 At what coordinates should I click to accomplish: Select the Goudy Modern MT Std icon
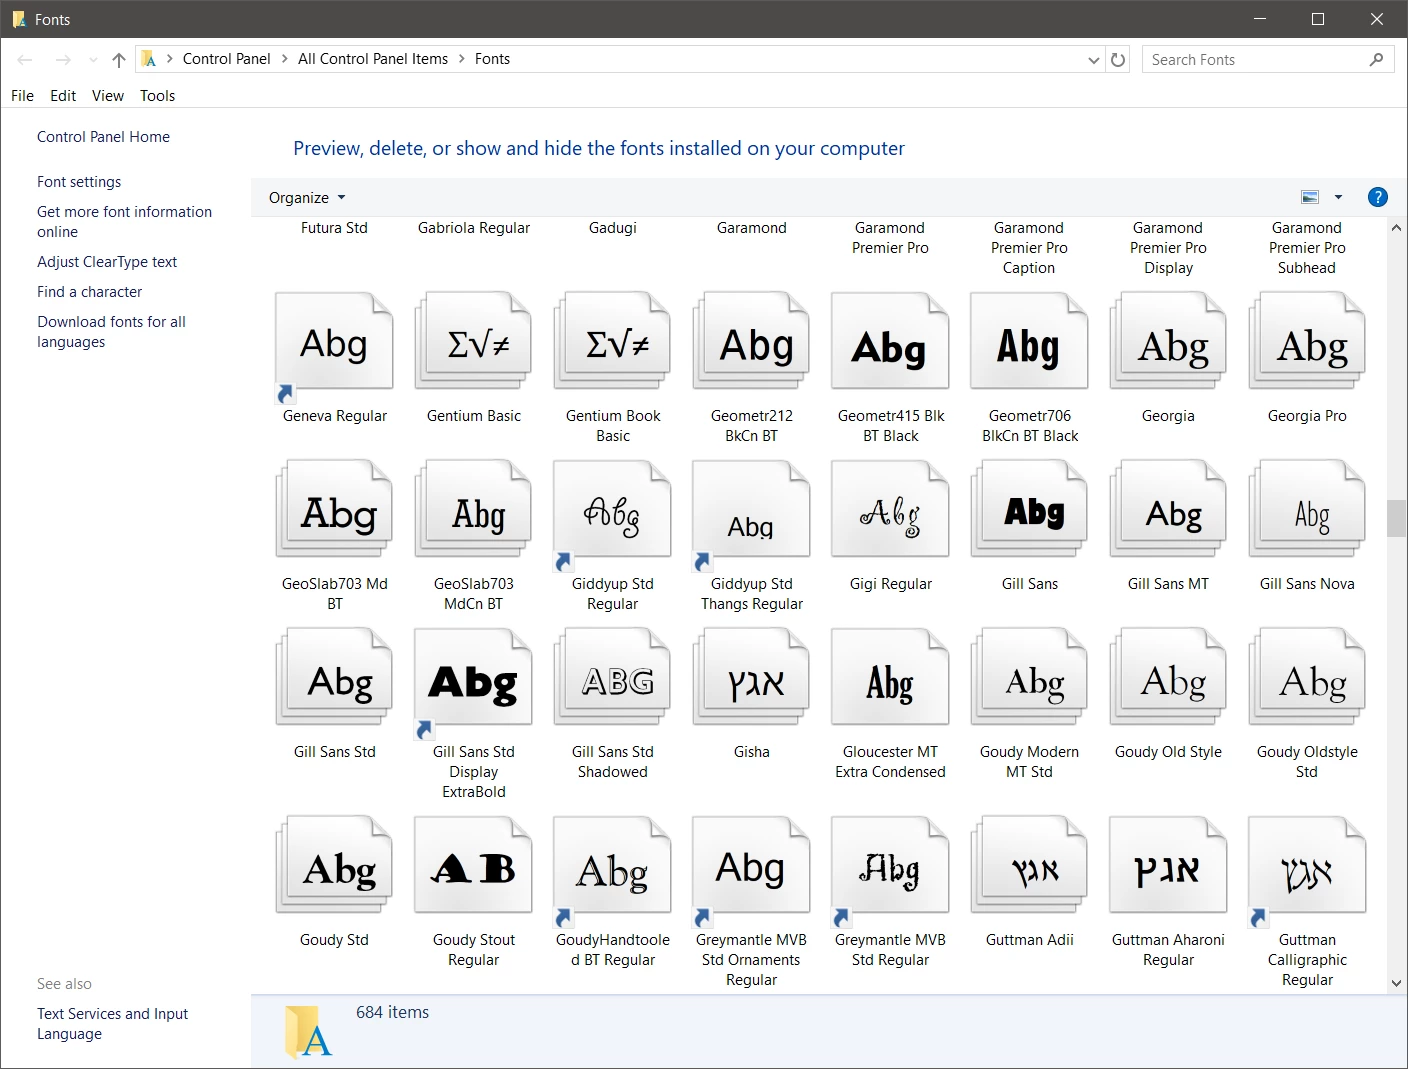[1029, 678]
